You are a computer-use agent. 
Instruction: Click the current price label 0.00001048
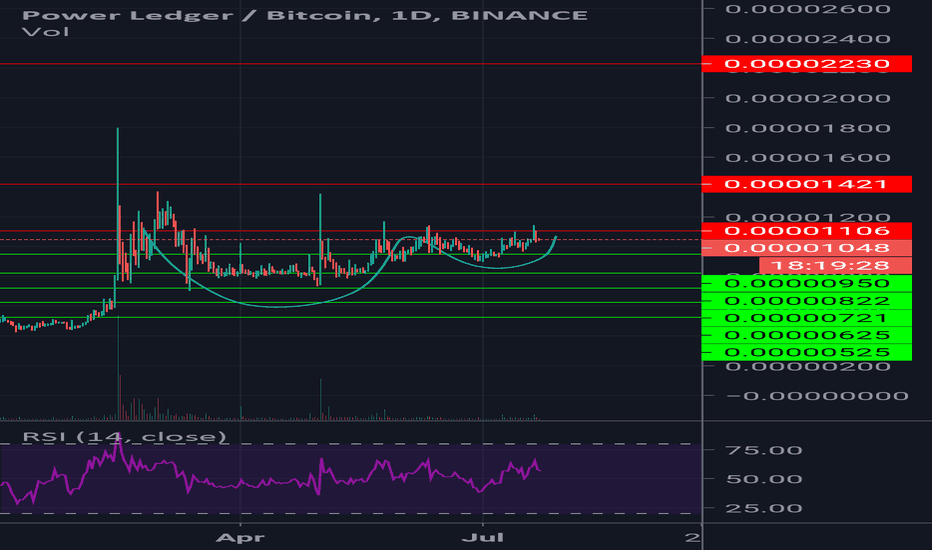[807, 248]
